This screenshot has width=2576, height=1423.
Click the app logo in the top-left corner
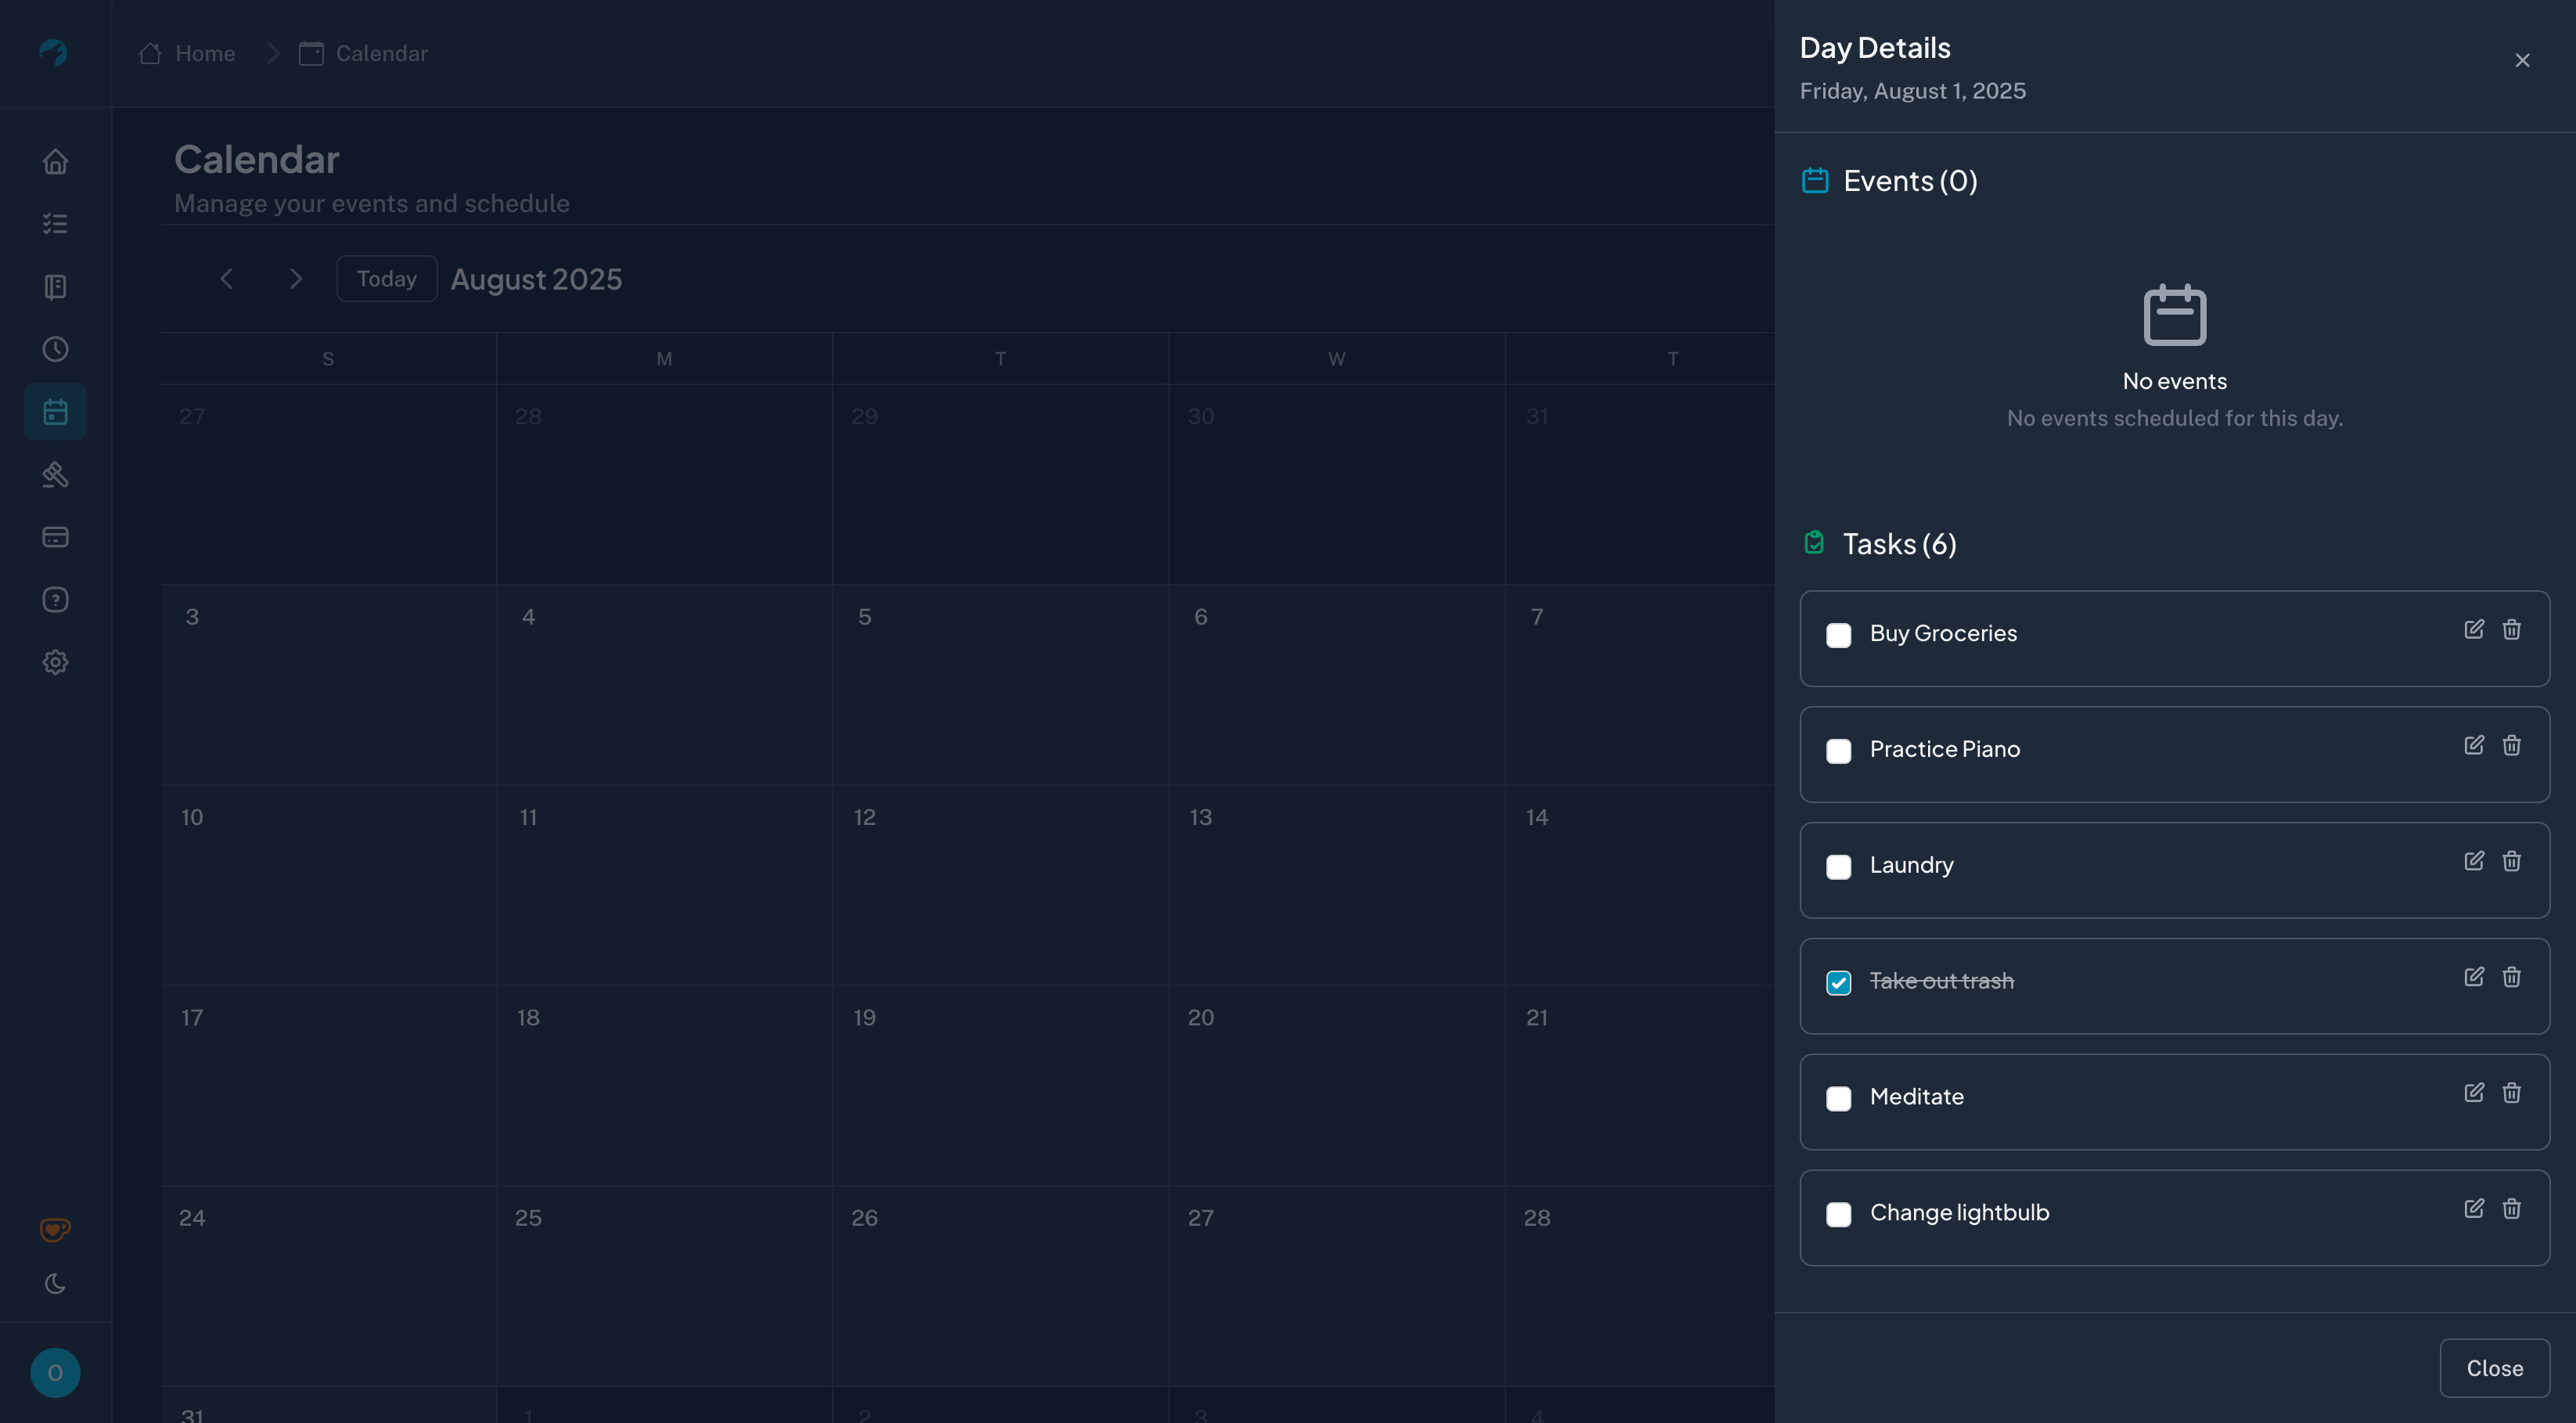[53, 52]
